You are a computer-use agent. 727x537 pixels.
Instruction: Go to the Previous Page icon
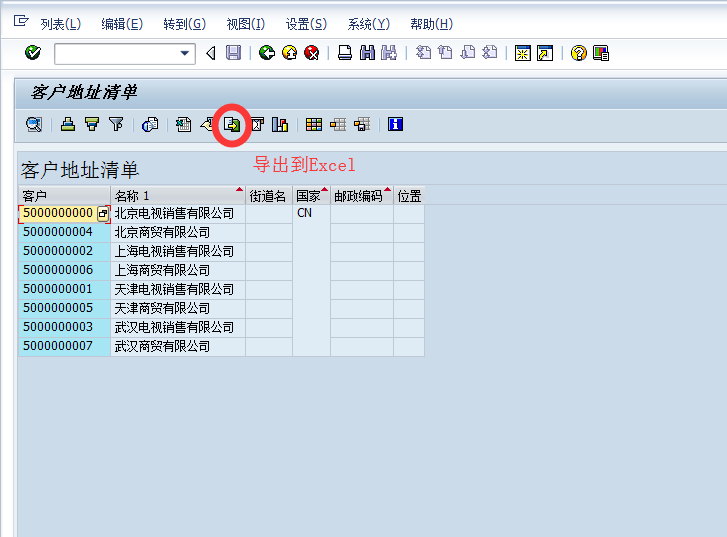(445, 52)
